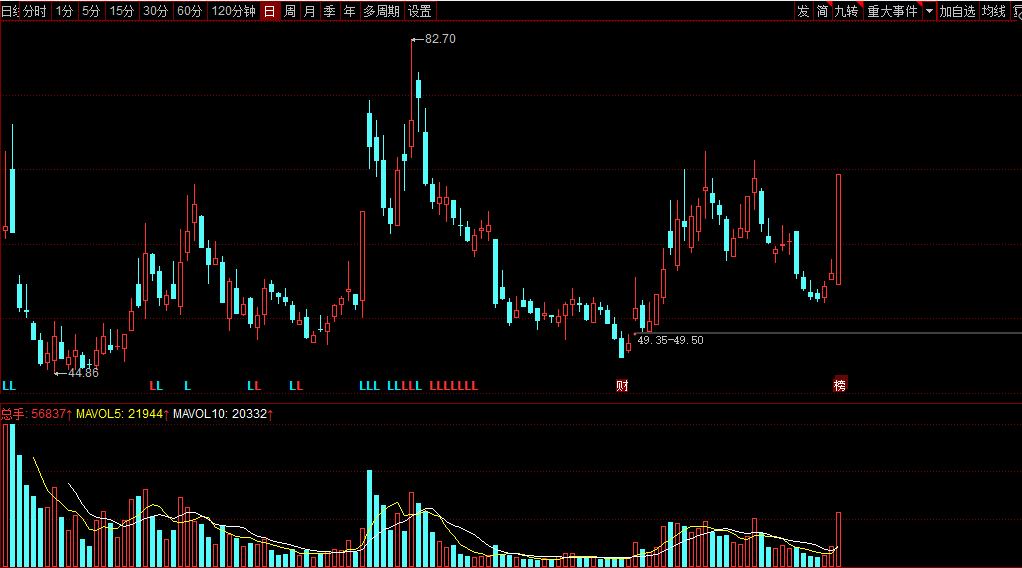Switch to the 周 weekly tab

(290, 11)
